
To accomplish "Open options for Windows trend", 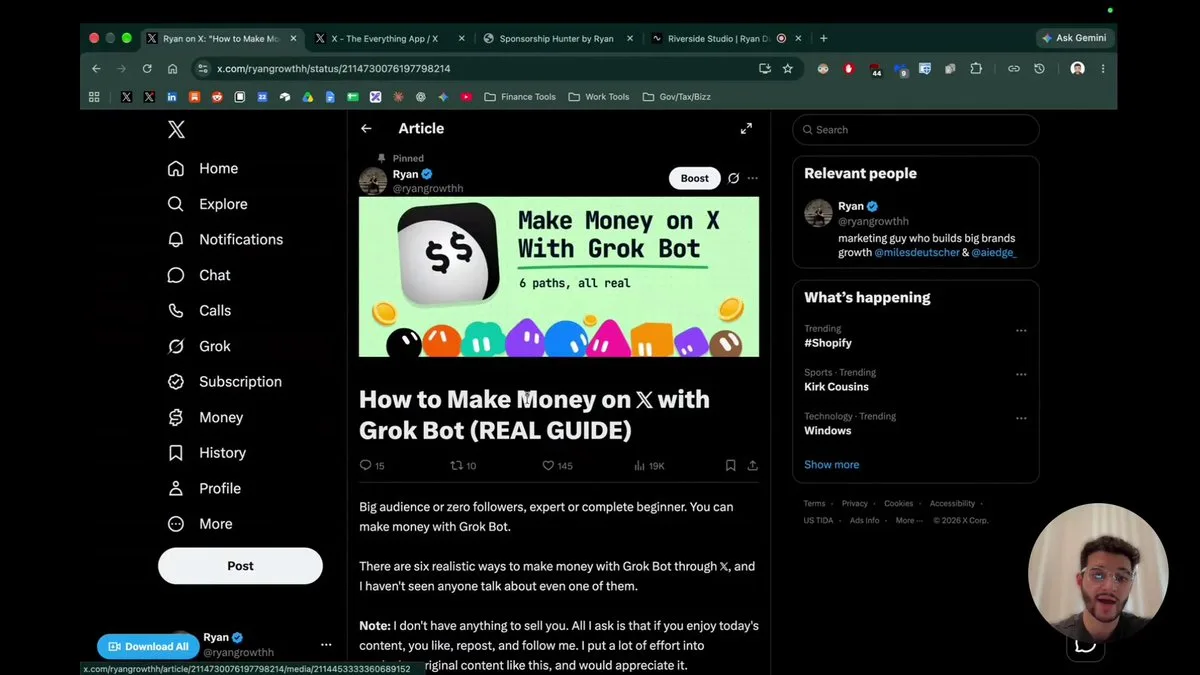I will [x=1021, y=418].
